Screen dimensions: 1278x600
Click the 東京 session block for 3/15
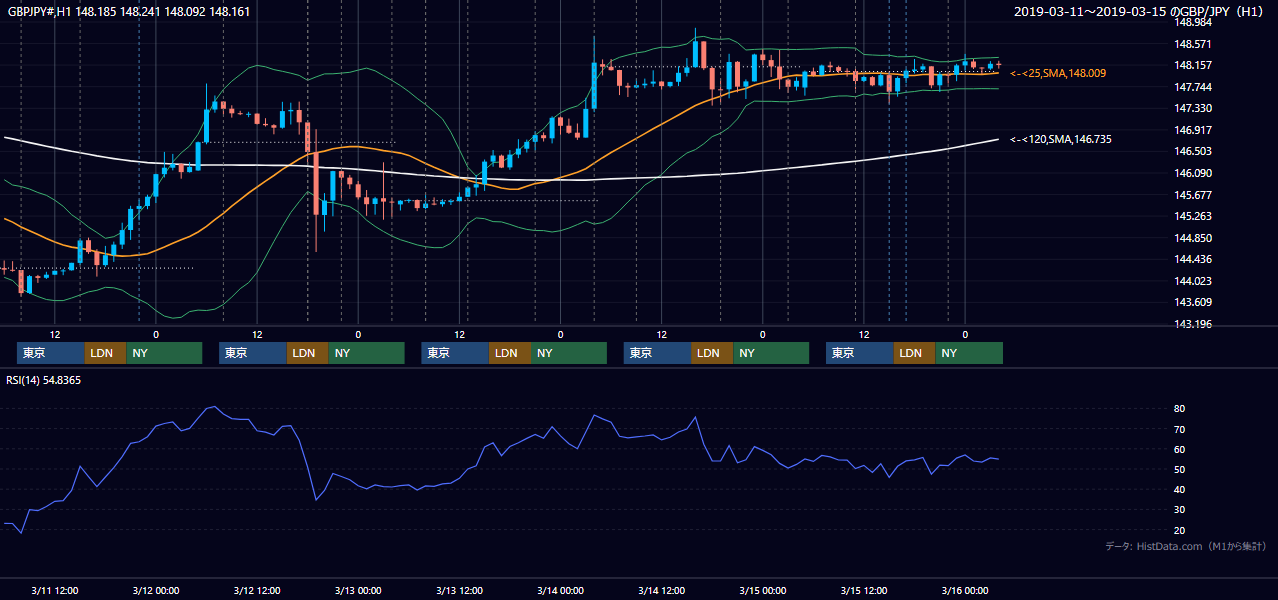pyautogui.click(x=860, y=353)
